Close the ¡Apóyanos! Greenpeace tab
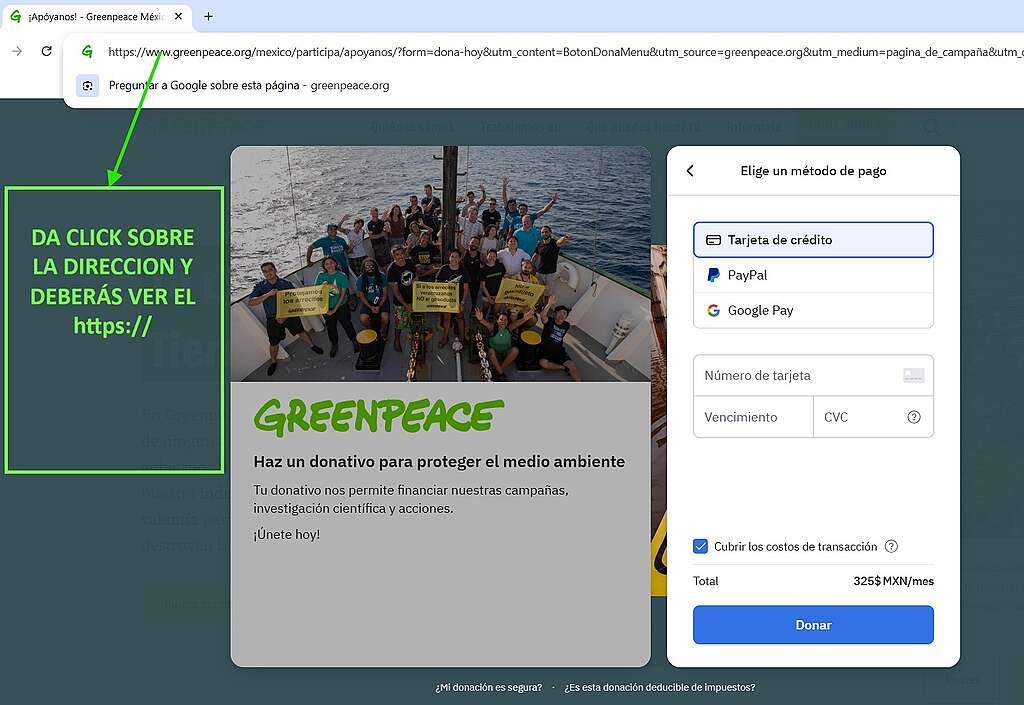Screen dimensions: 1024x705 (180, 16)
